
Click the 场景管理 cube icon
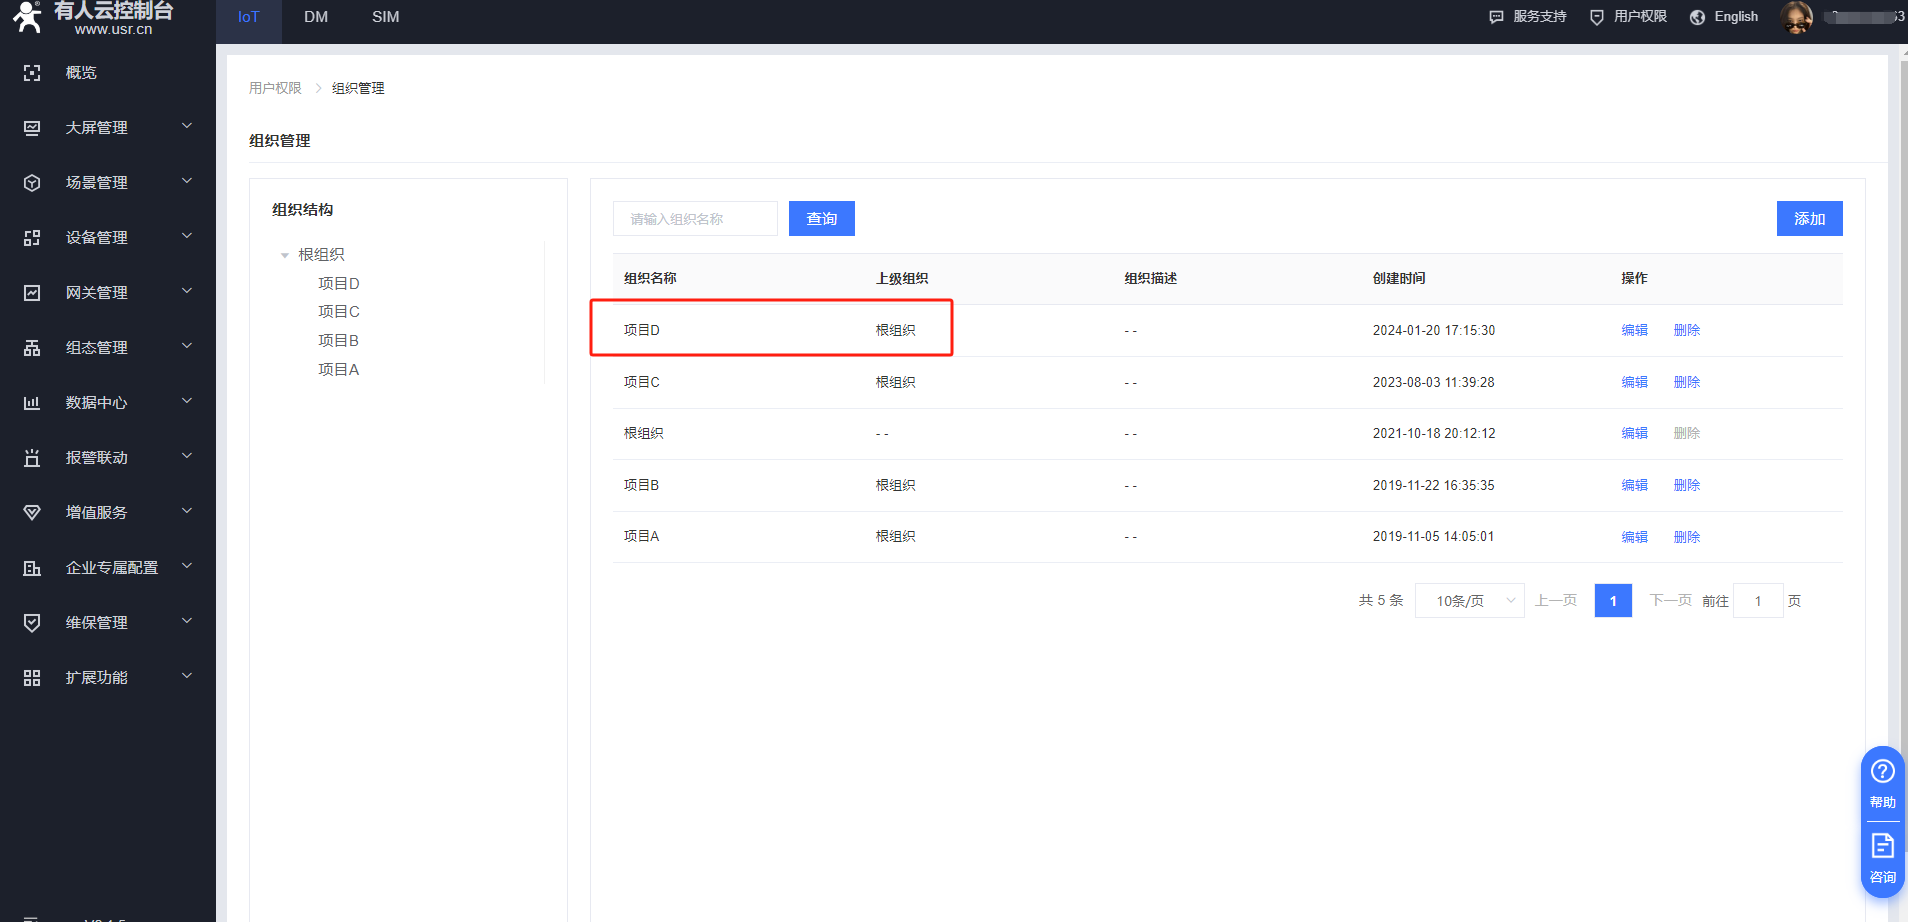[32, 183]
